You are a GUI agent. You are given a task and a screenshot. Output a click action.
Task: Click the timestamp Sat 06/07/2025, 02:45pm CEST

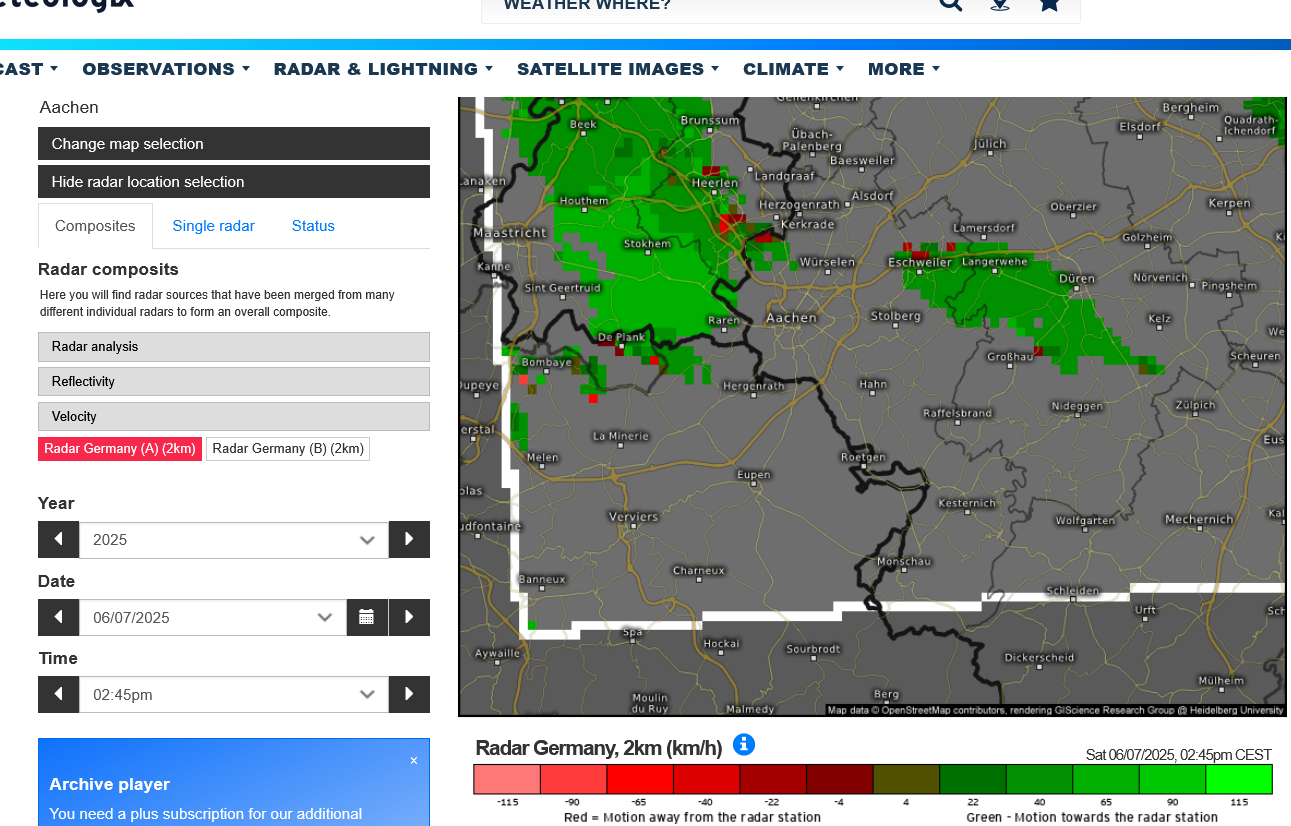[x=1178, y=755]
